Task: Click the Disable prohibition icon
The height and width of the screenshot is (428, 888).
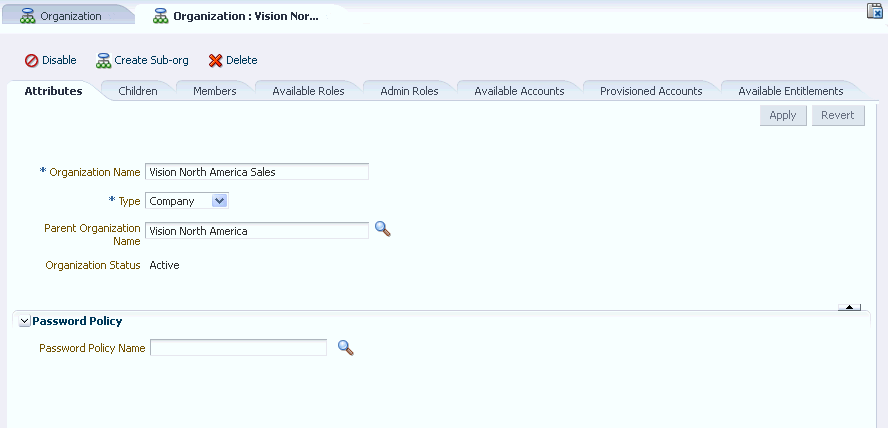Action: click(x=32, y=61)
